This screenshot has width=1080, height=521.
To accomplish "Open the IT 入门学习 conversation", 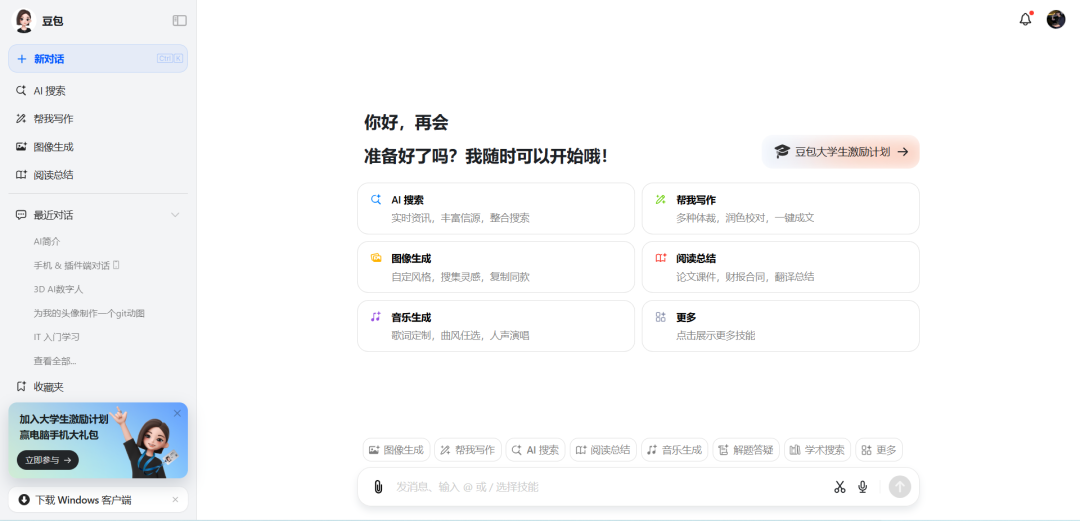I will coord(56,337).
